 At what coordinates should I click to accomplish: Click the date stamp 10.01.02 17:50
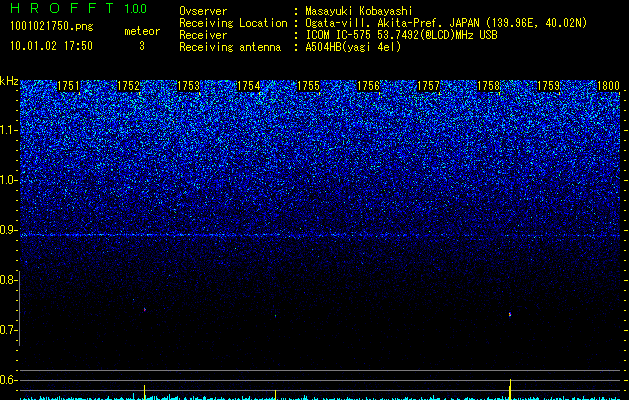[51, 46]
